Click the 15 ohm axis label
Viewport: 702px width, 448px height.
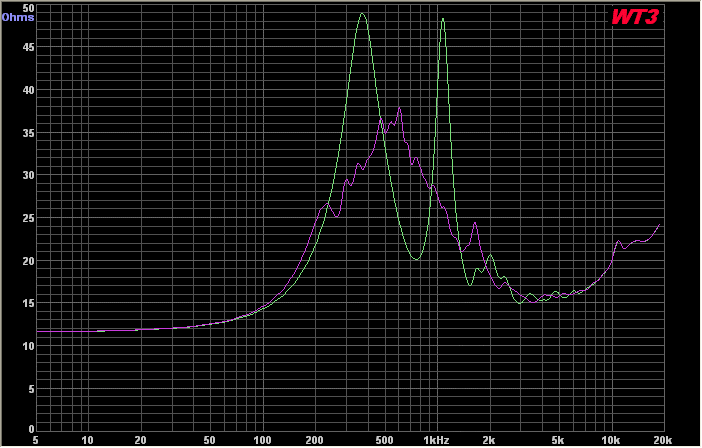point(28,303)
